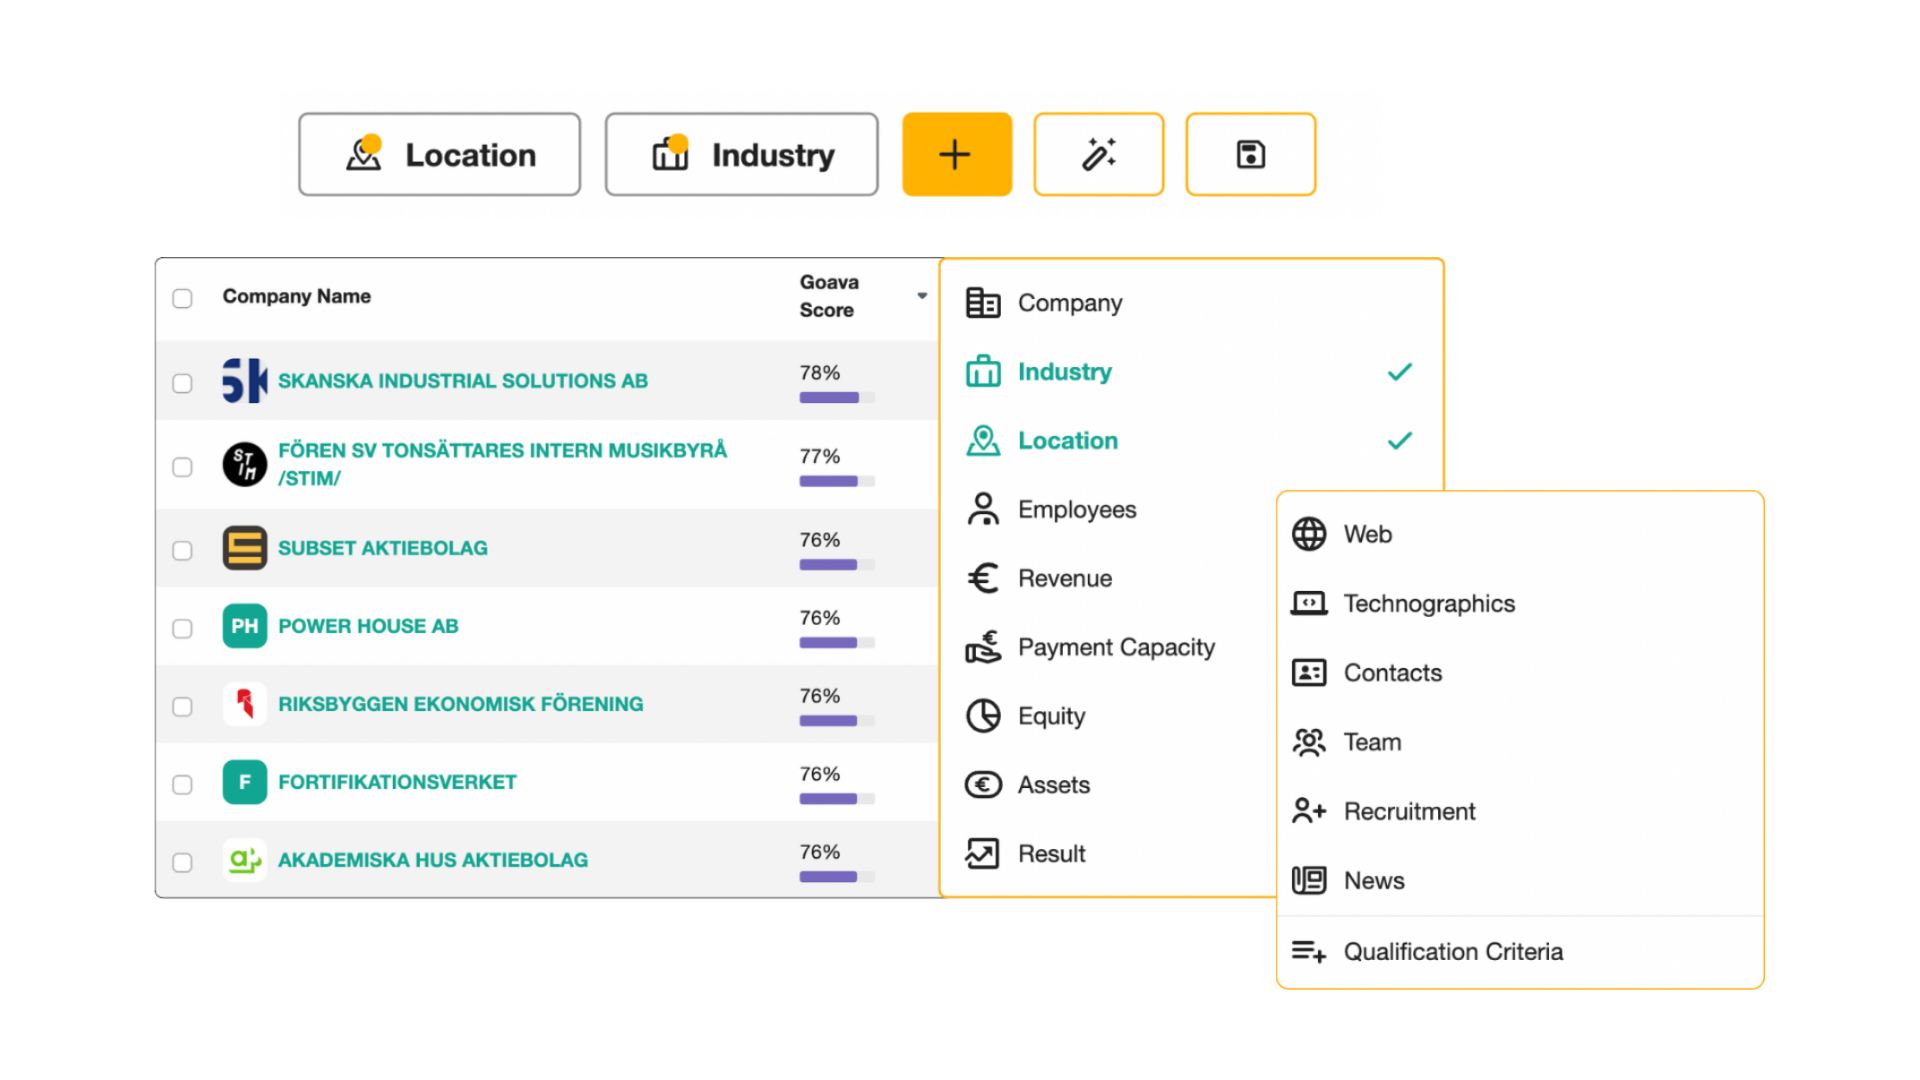Choose Employees from the filter menu
Screen dimensions: 1920x1080
[1110, 509]
